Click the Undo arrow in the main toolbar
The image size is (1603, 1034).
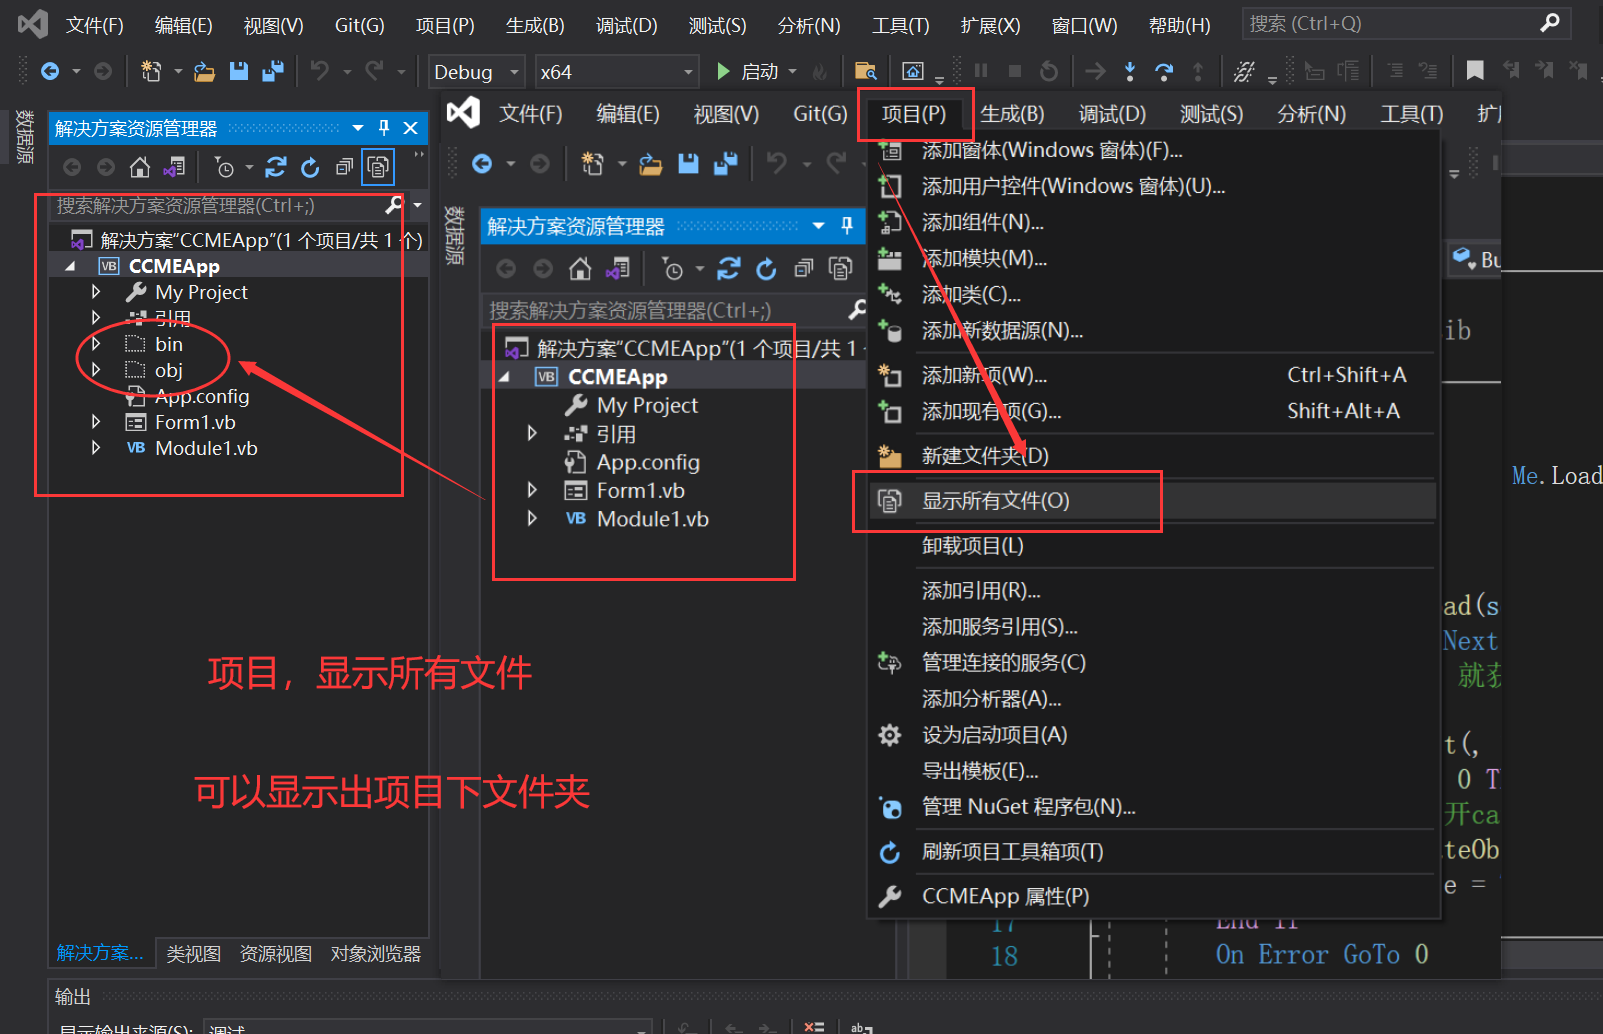pos(320,71)
